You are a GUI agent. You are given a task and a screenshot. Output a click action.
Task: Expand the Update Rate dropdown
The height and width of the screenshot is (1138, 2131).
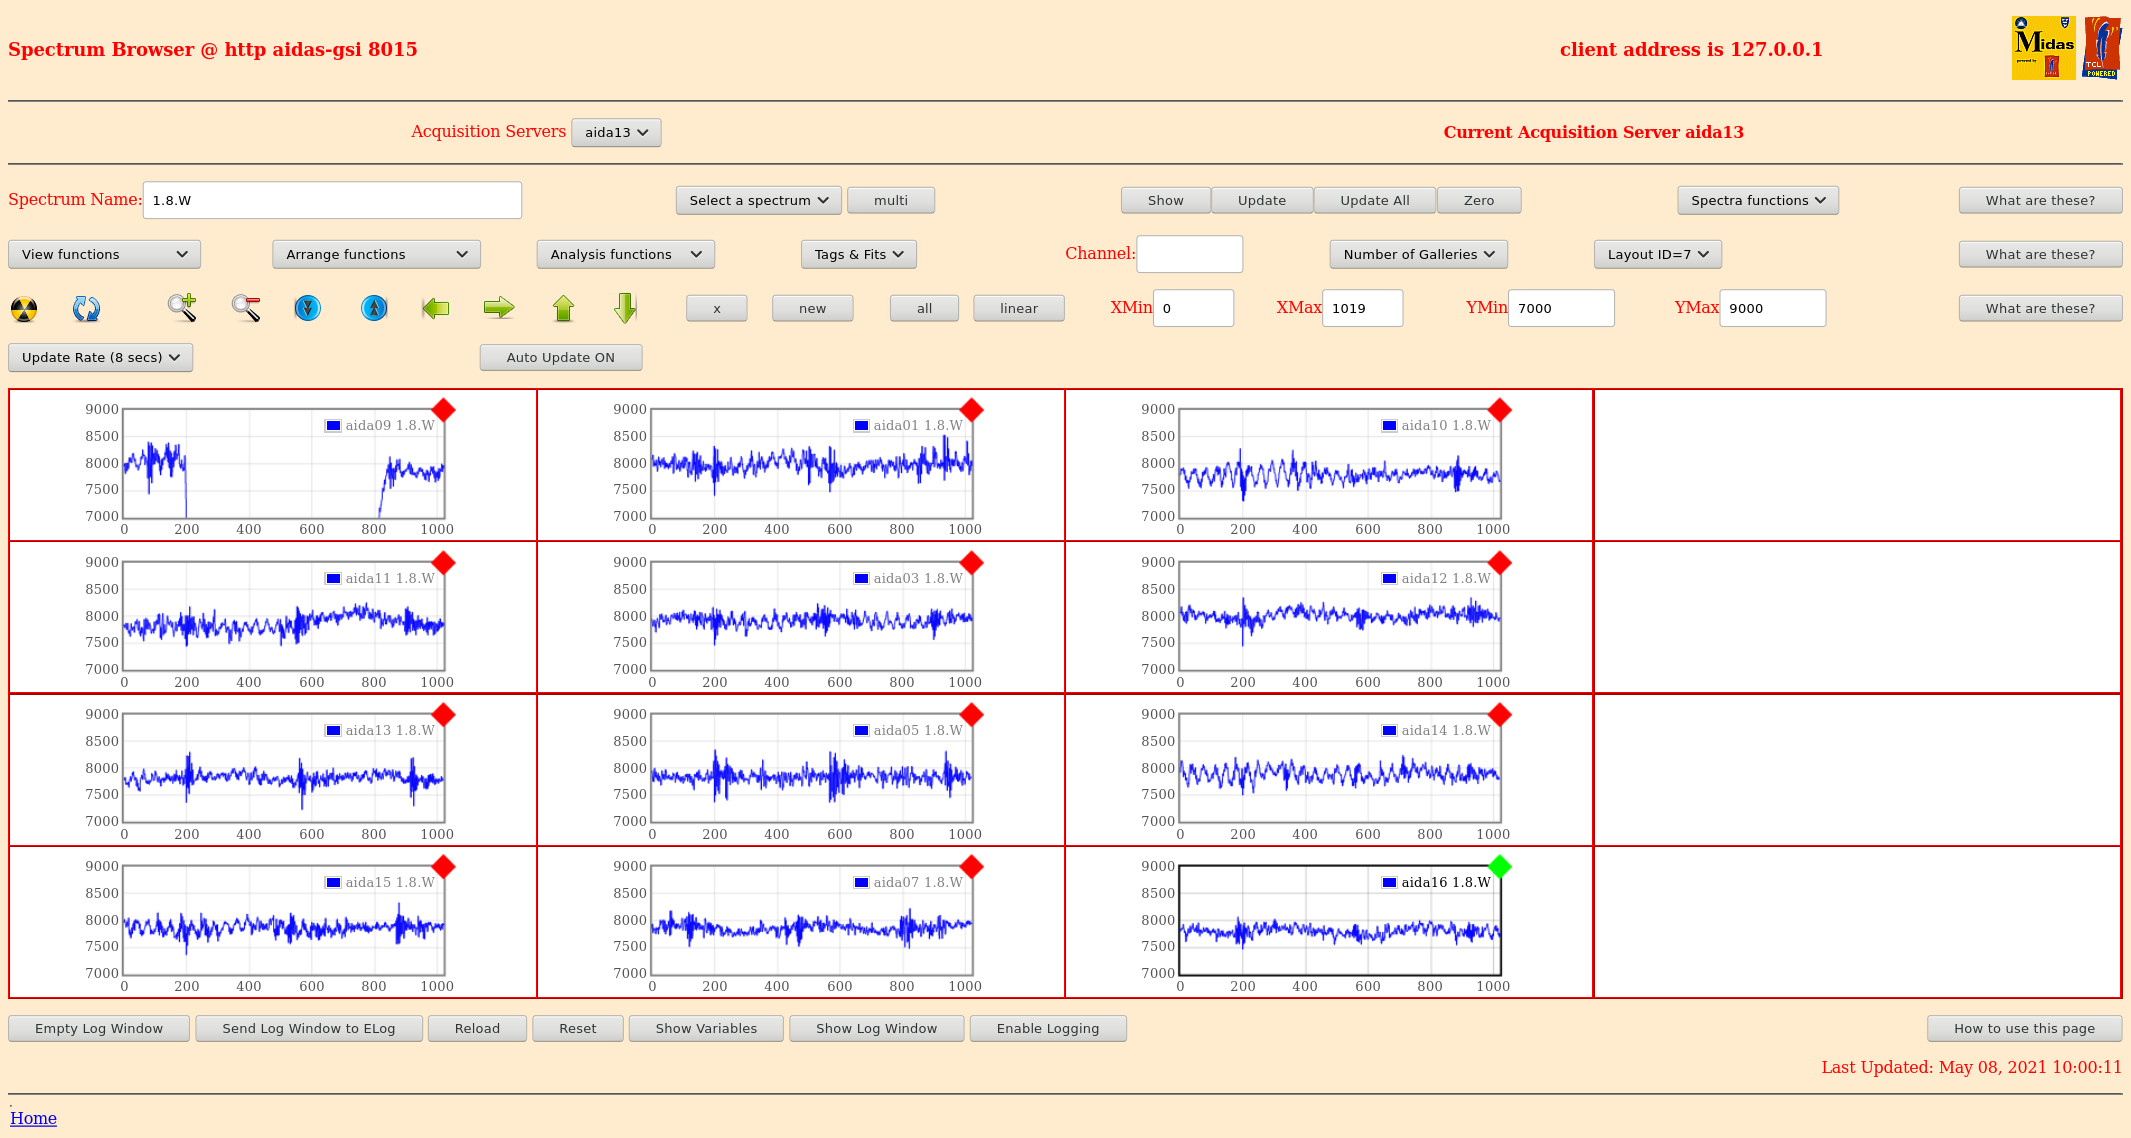pyautogui.click(x=100, y=357)
